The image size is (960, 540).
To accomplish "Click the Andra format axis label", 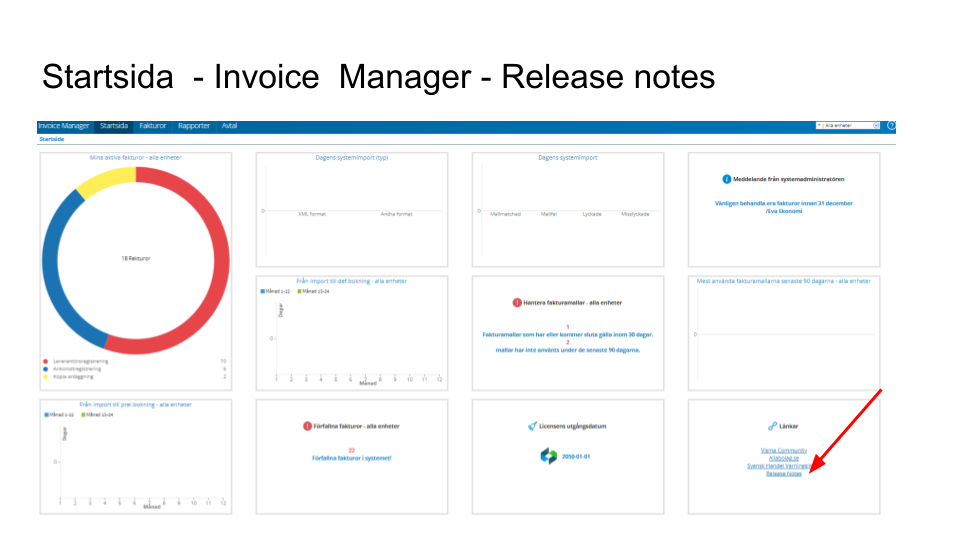I will (397, 214).
